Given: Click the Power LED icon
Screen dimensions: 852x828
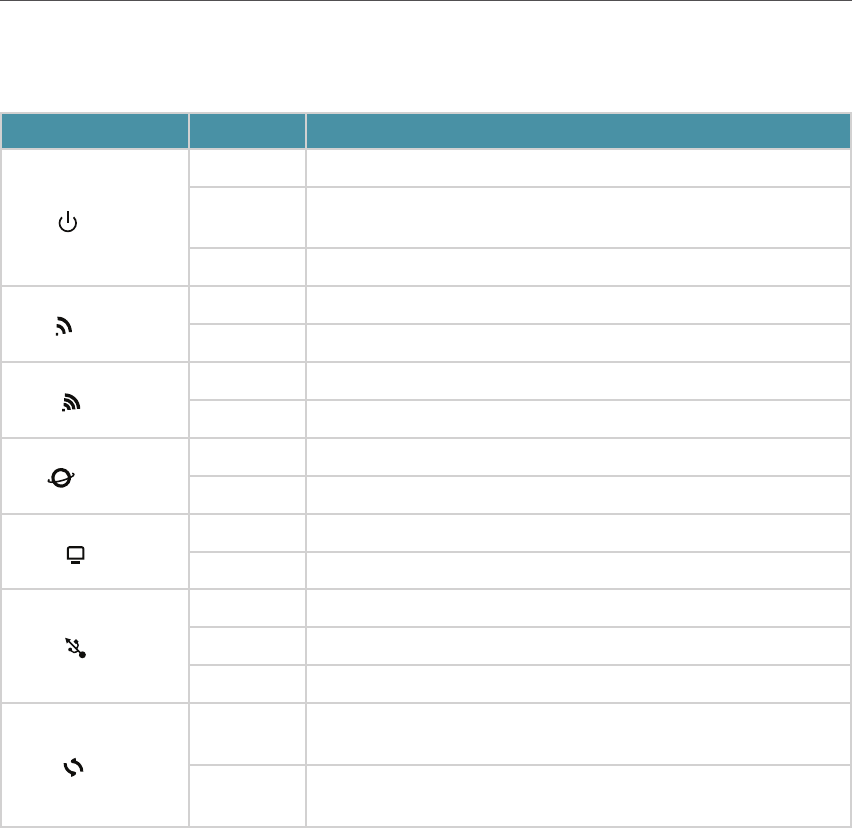Looking at the screenshot, I should coord(67,222).
